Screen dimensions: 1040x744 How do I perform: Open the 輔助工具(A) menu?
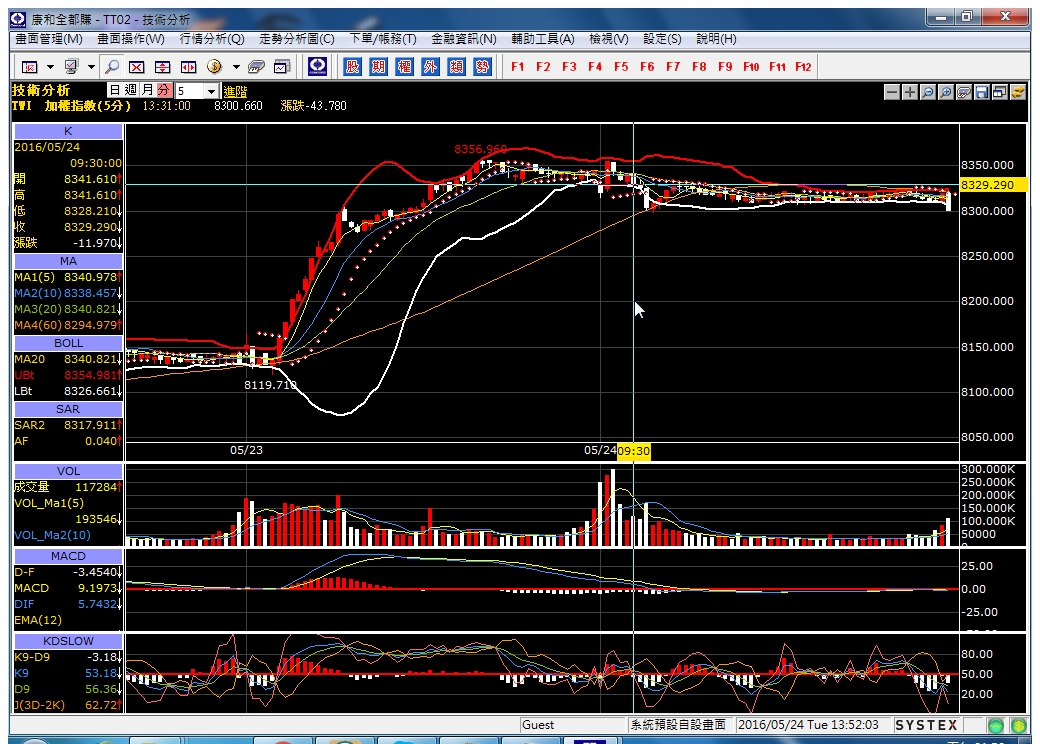[543, 39]
